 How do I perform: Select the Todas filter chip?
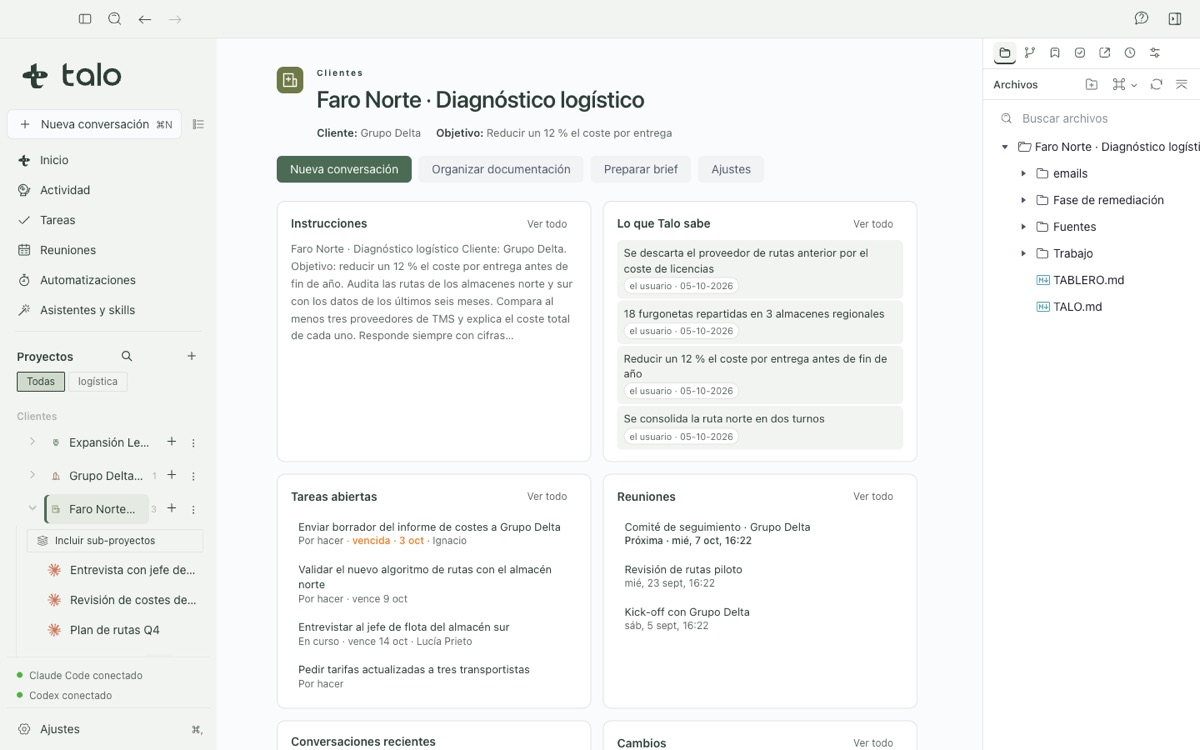click(x=41, y=381)
